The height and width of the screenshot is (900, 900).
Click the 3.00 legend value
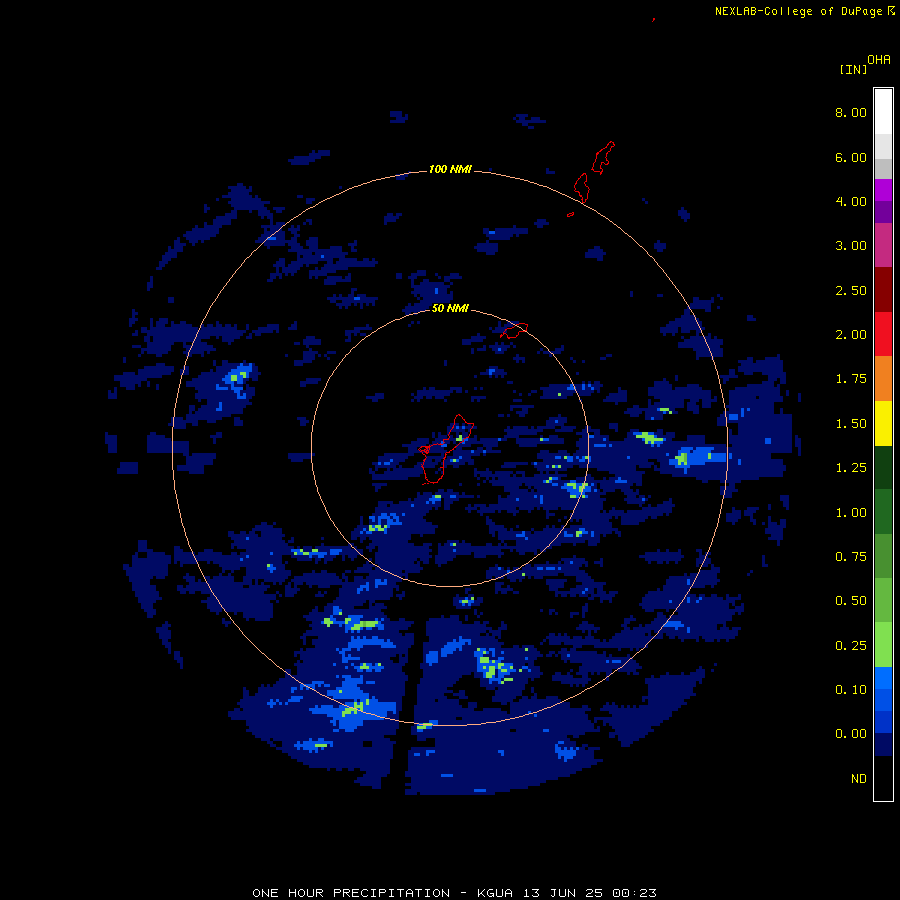(x=851, y=246)
